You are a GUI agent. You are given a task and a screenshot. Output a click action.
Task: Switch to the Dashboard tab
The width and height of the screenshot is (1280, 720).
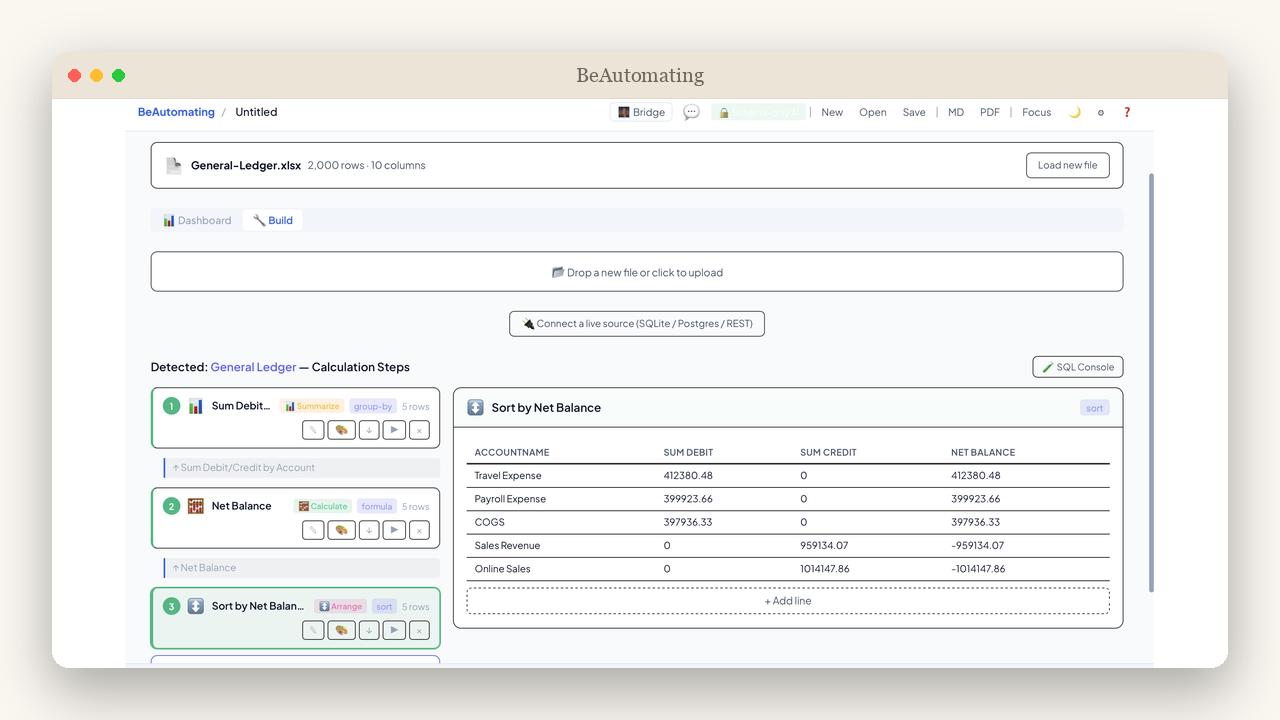(197, 220)
